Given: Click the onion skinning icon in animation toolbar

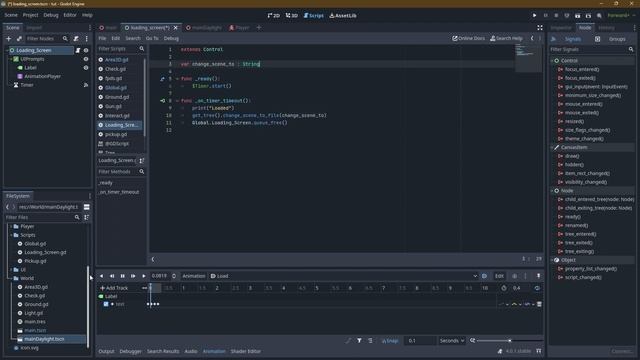Looking at the screenshot, I should (514, 276).
